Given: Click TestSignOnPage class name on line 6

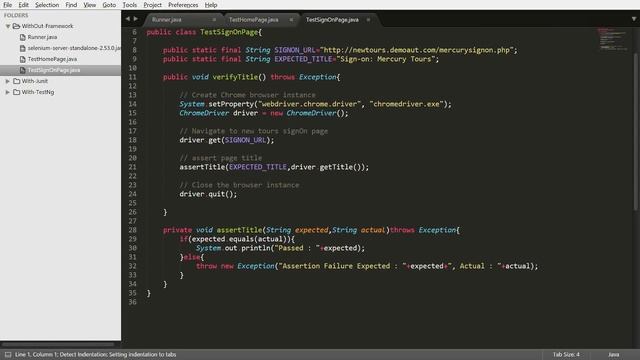Looking at the screenshot, I should coord(229,32).
